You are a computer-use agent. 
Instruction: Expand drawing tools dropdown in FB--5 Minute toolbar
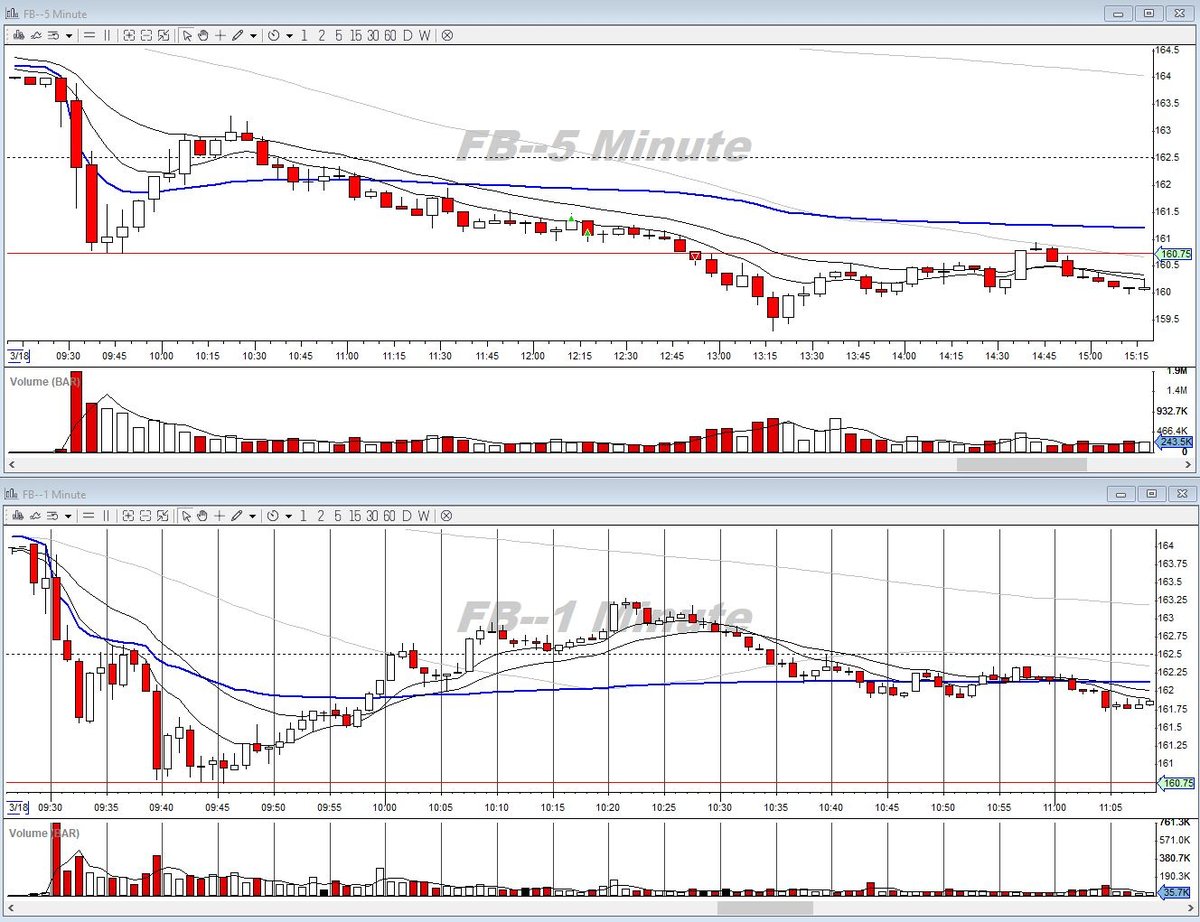click(x=253, y=35)
